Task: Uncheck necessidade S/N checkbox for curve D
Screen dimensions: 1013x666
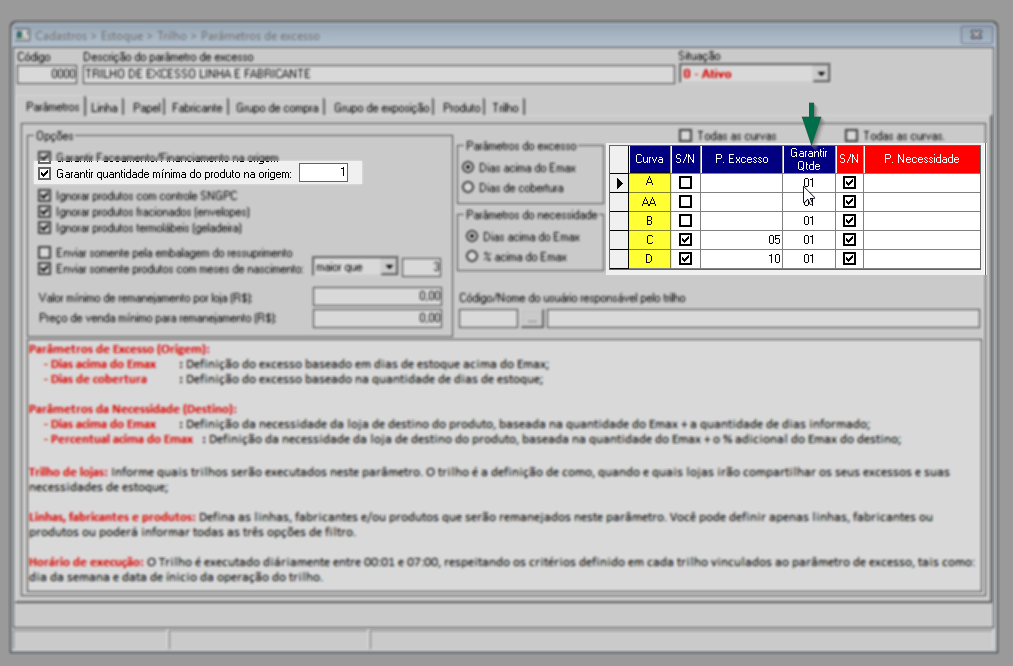Action: pyautogui.click(x=850, y=258)
